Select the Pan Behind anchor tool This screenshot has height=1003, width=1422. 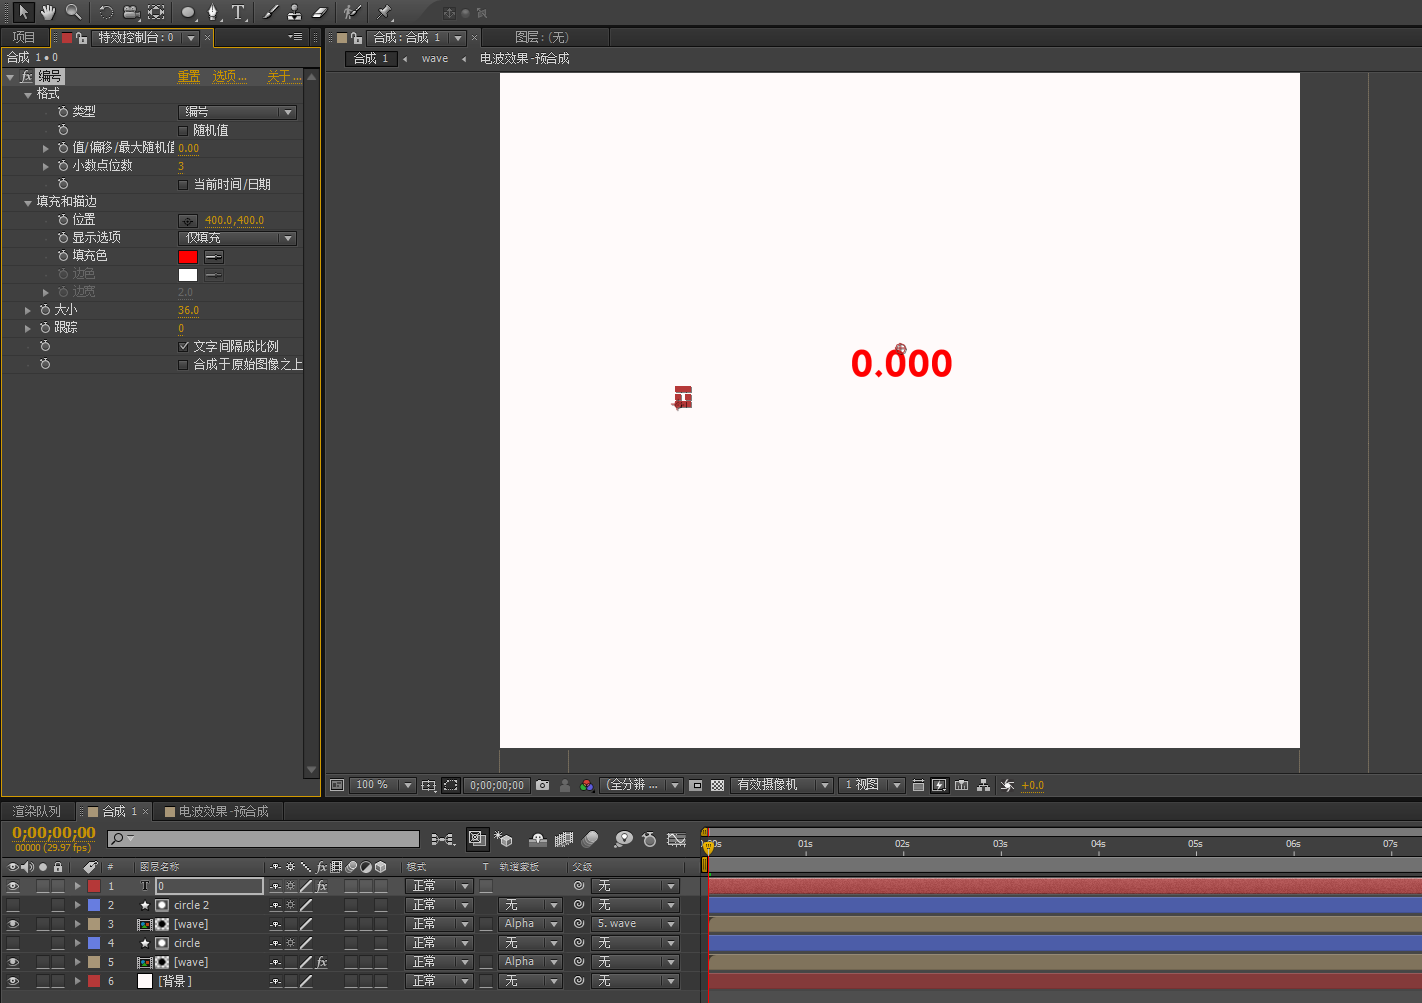click(156, 12)
